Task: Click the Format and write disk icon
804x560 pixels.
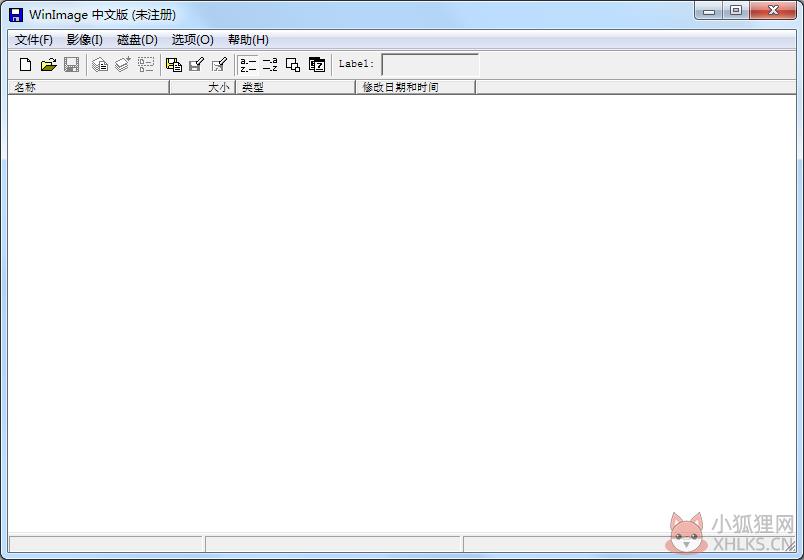Action: point(219,65)
